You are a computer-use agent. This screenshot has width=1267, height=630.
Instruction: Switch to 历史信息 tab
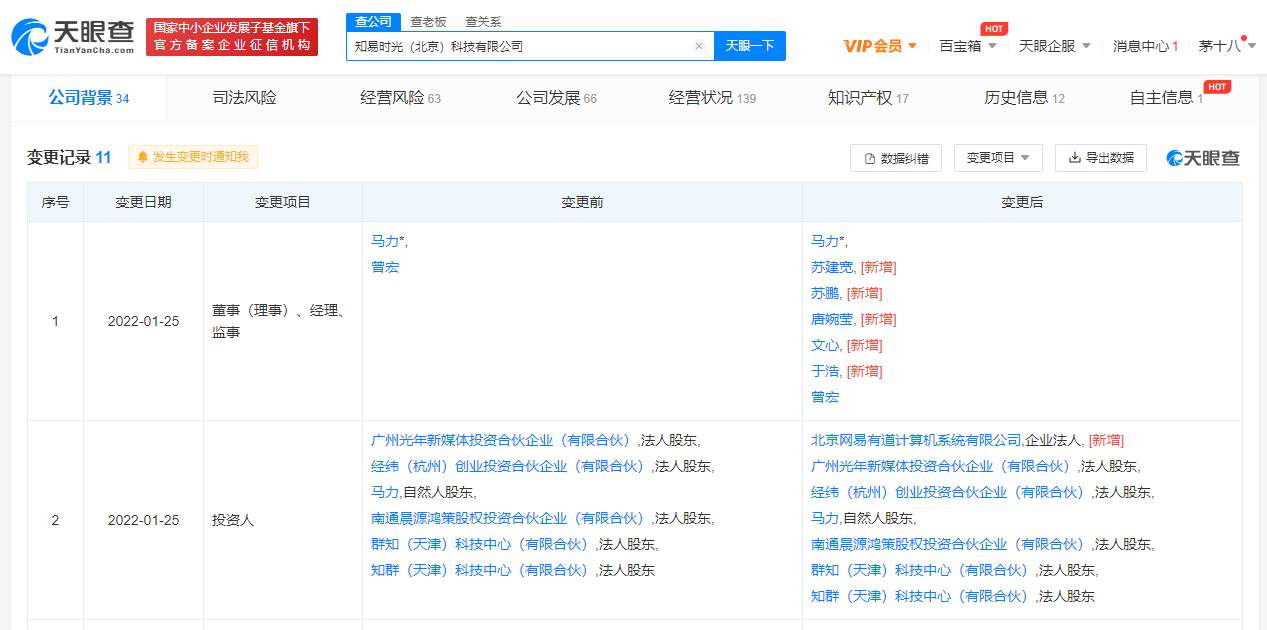pos(1024,98)
